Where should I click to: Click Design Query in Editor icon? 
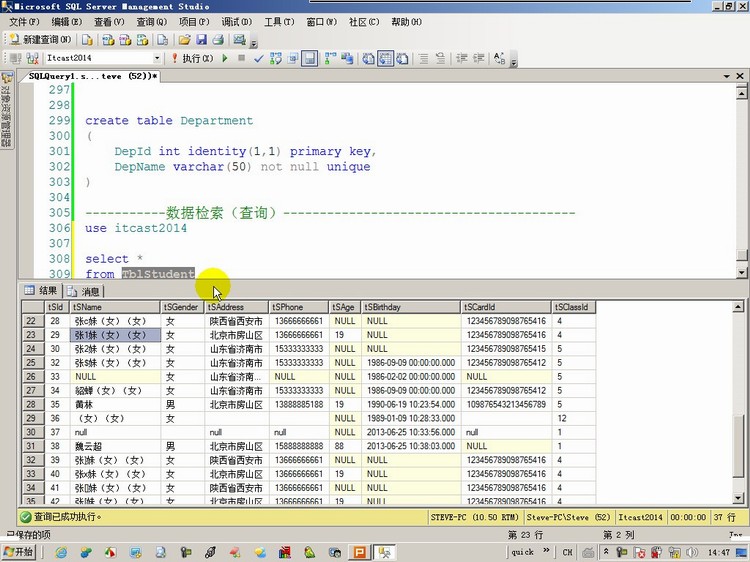(293, 58)
